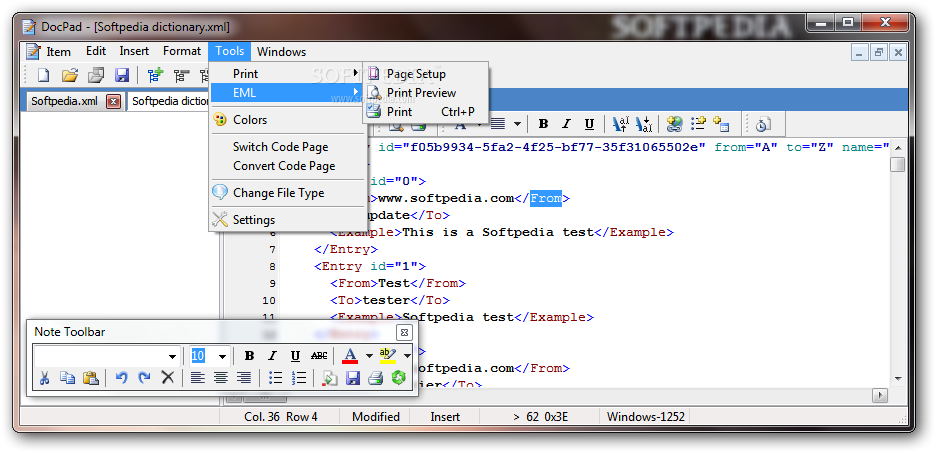Undo with the blue back-arrow icon
The width and height of the screenshot is (936, 453).
tap(121, 378)
